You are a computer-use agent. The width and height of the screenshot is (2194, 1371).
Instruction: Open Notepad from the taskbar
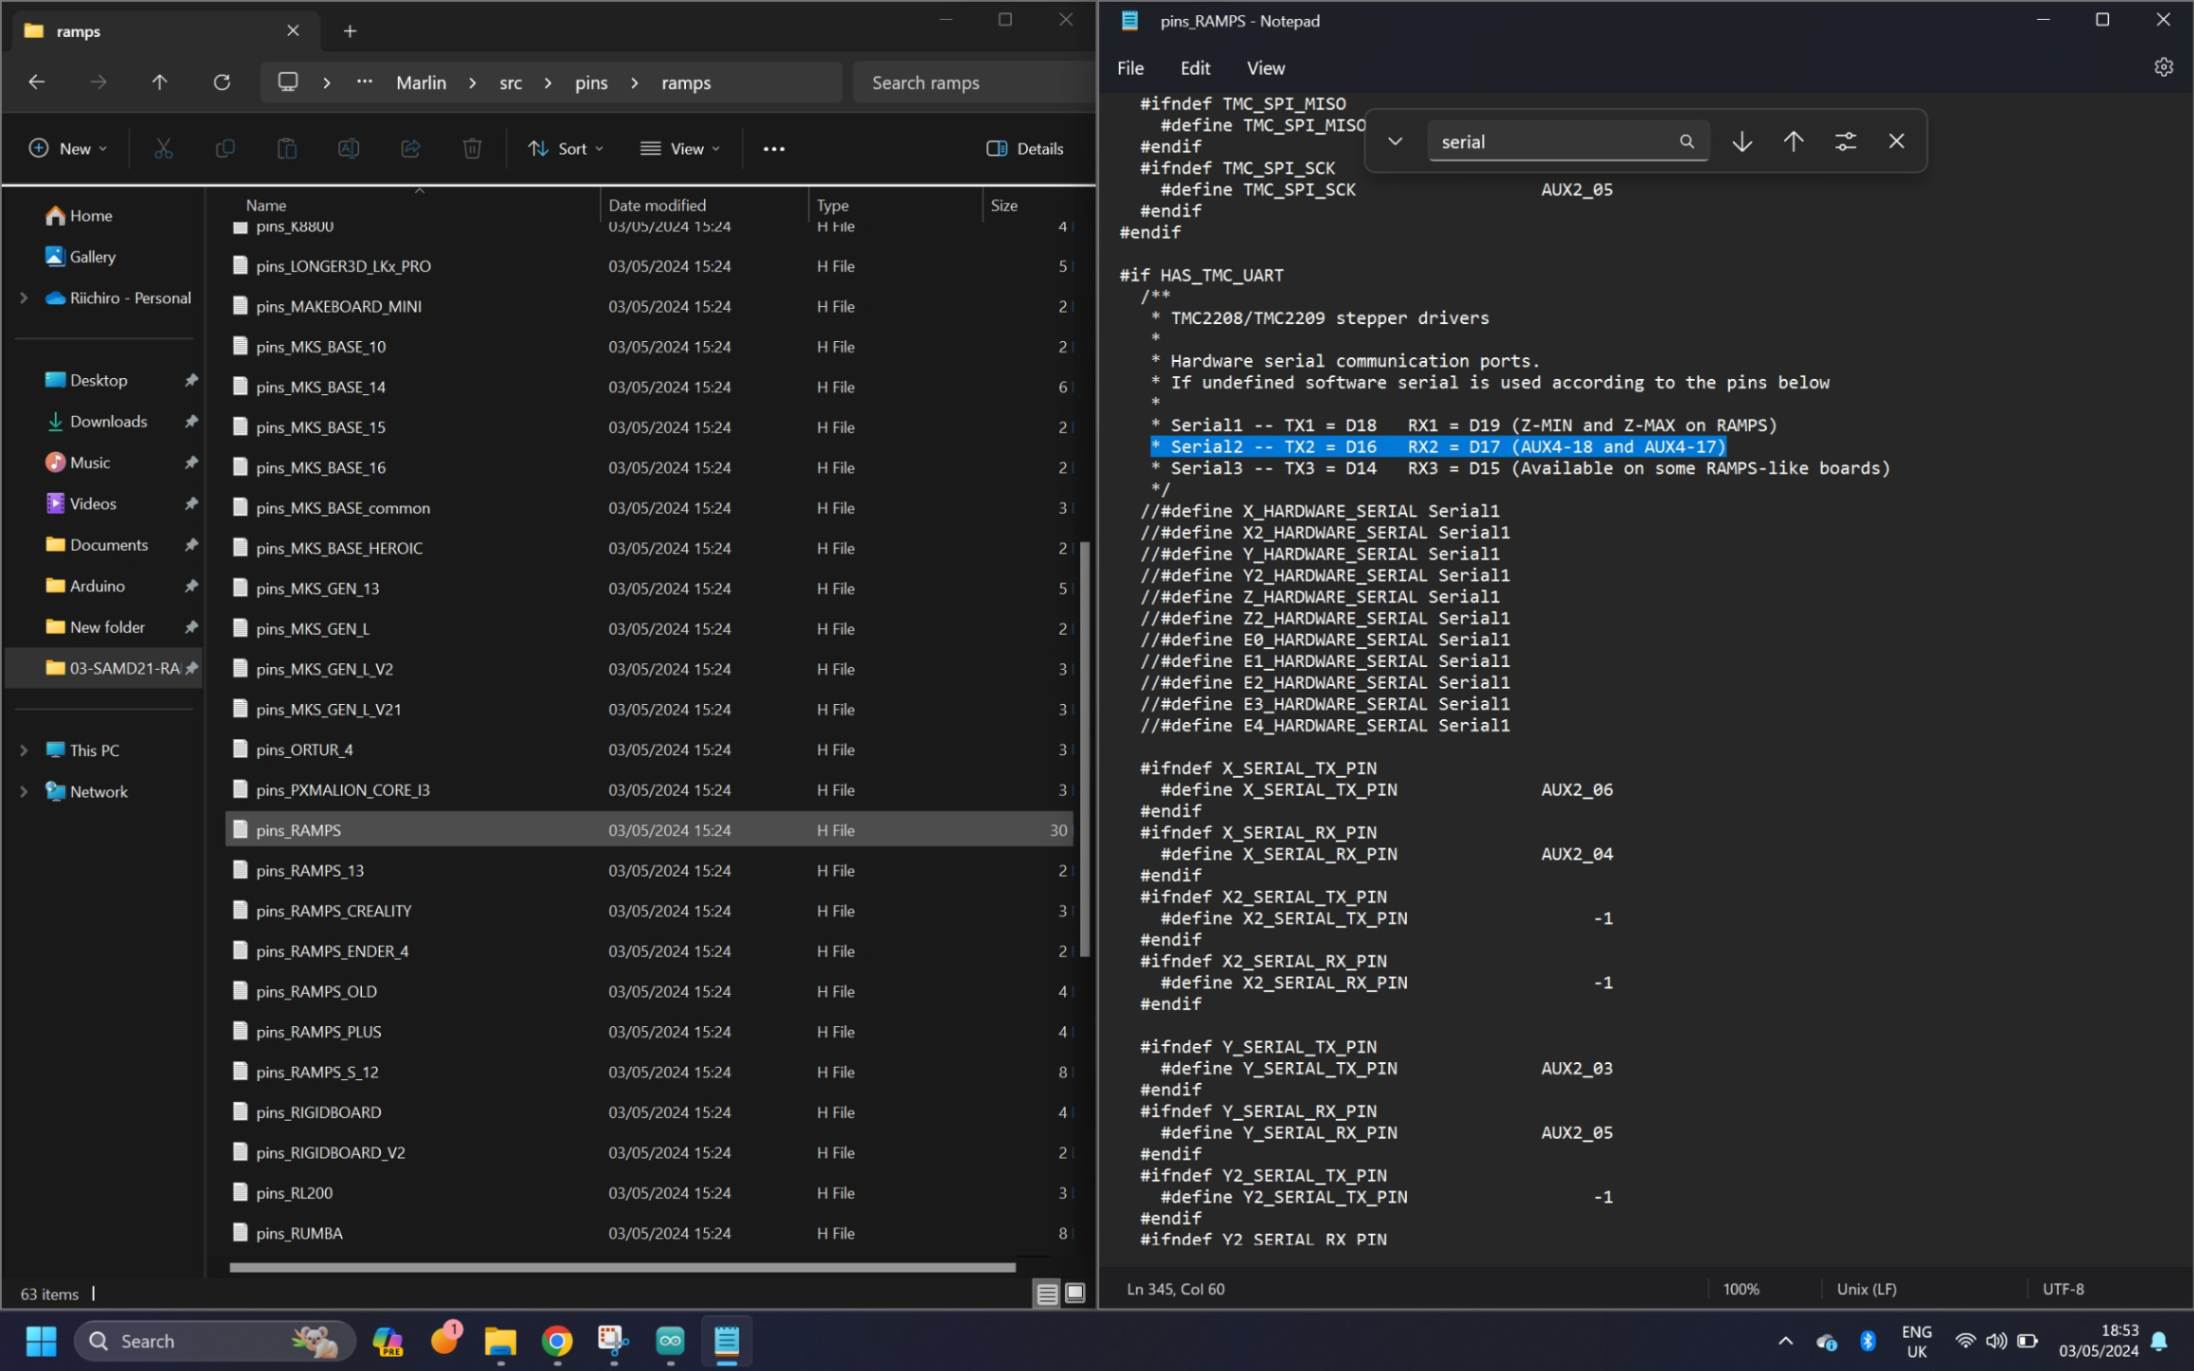[x=727, y=1340]
